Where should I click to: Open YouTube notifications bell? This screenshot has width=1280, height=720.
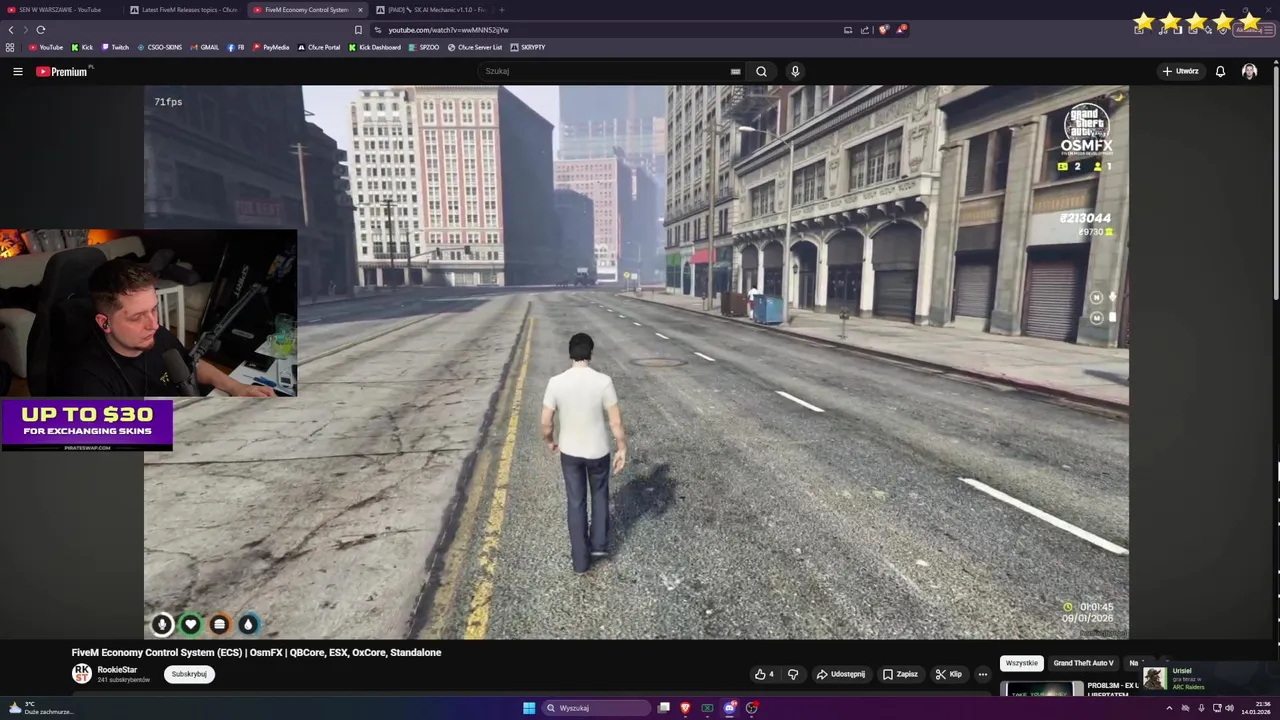click(x=1220, y=71)
